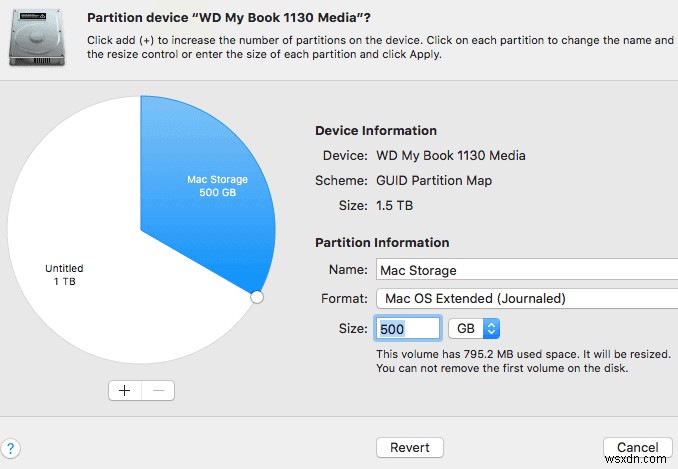Open help with the question mark button
Image resolution: width=678 pixels, height=469 pixels.
12,449
